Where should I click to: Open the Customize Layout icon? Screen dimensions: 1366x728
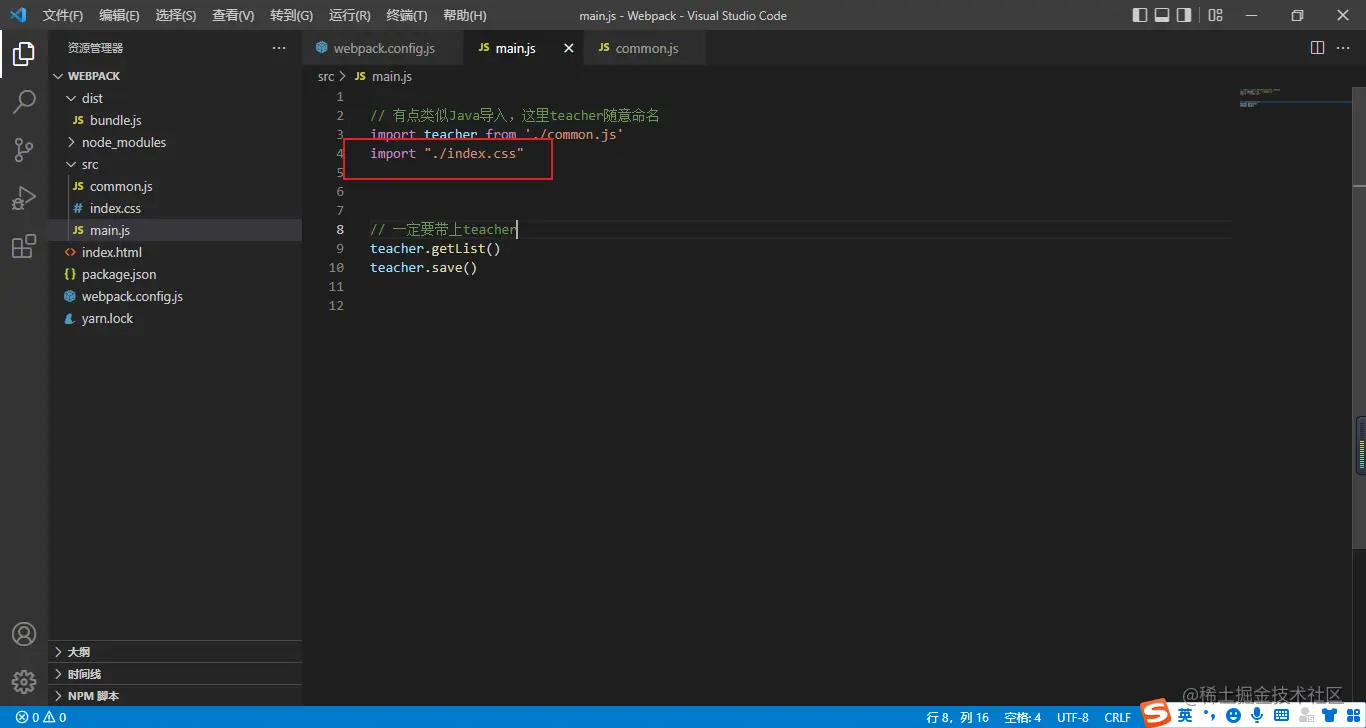click(x=1215, y=15)
